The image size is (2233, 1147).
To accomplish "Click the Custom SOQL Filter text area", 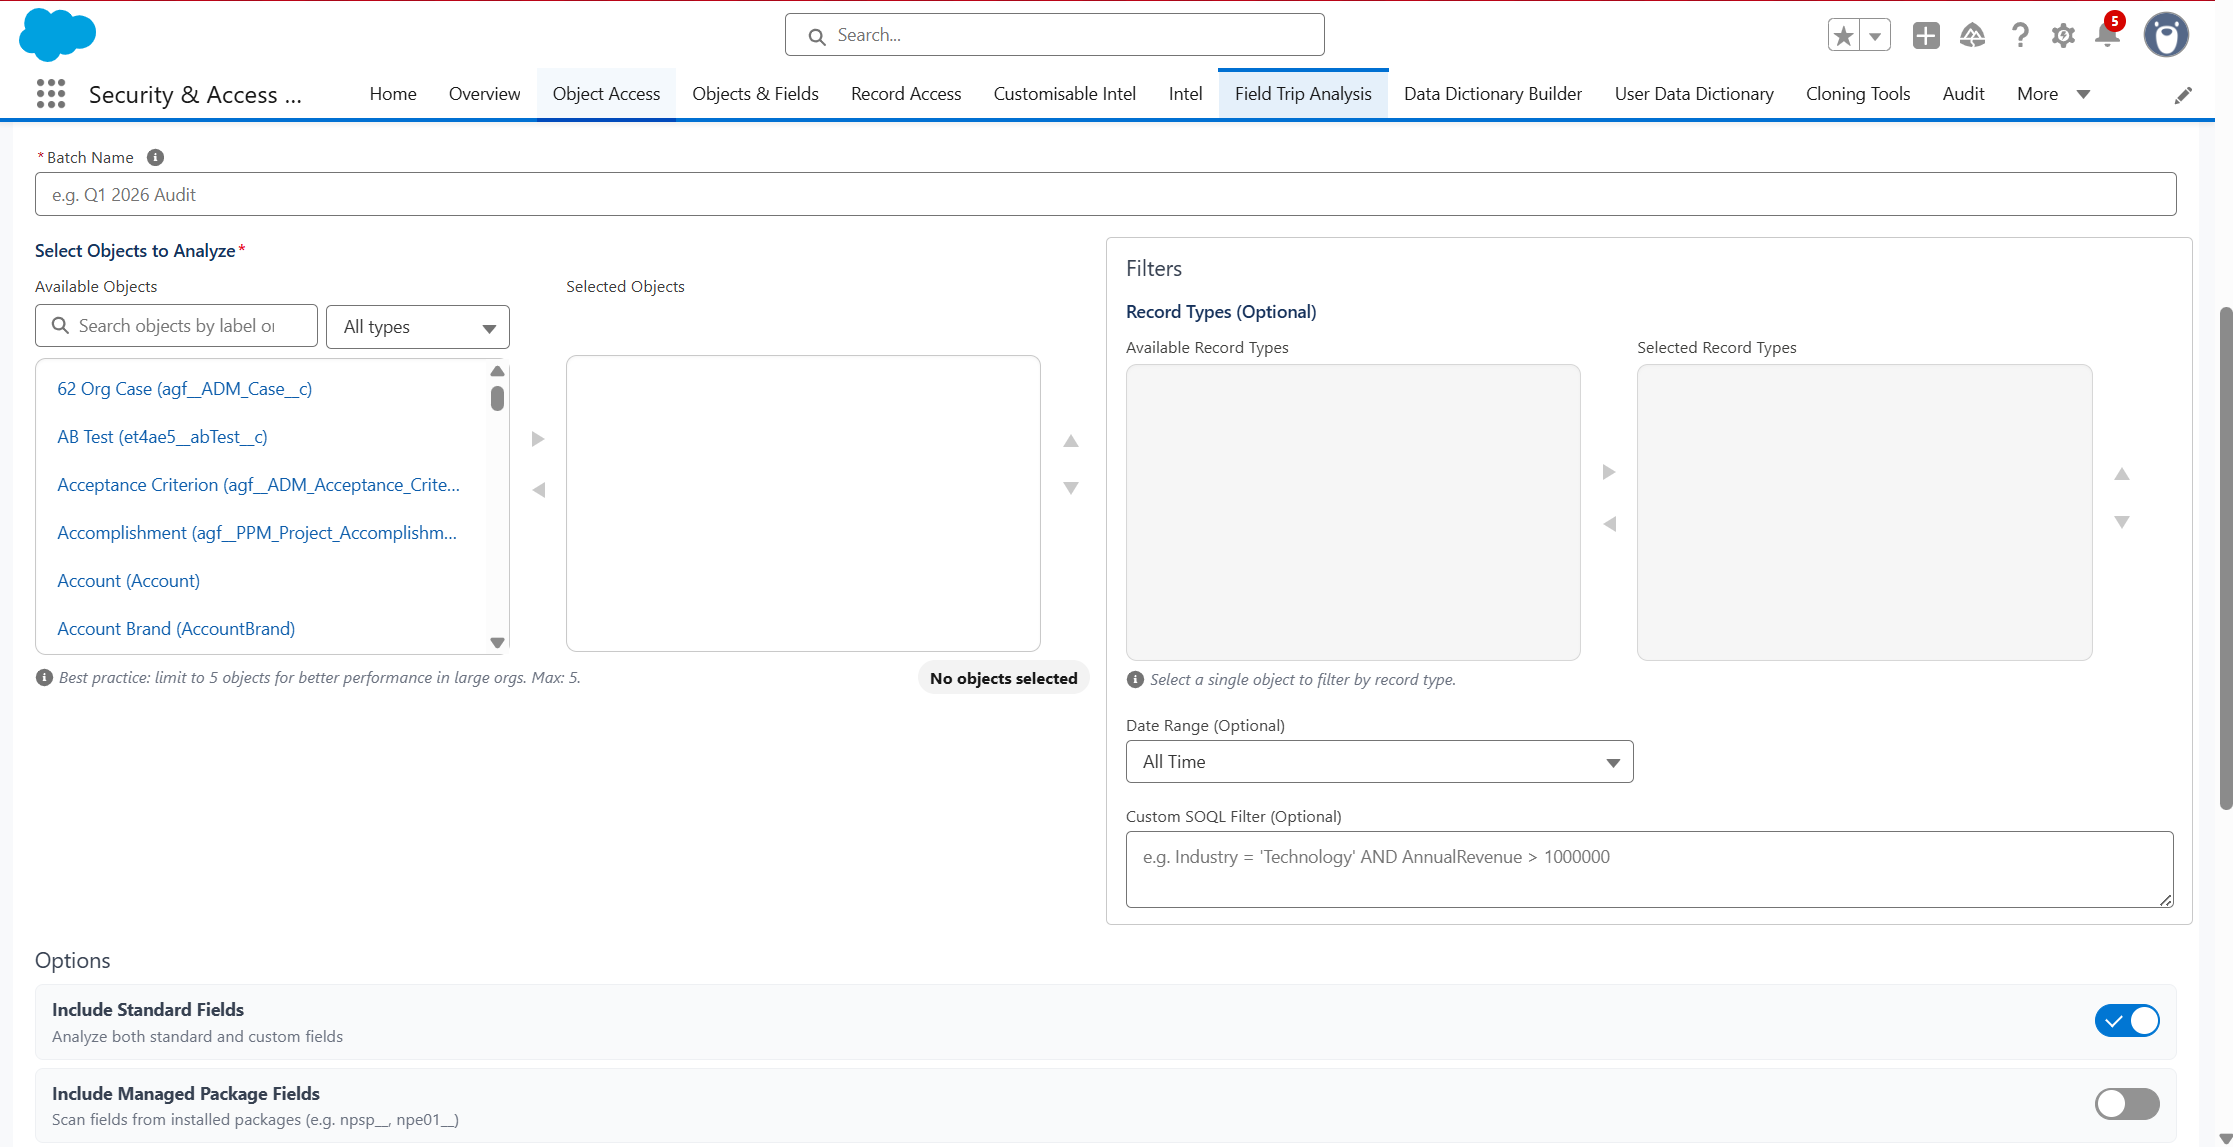I will coord(1650,870).
